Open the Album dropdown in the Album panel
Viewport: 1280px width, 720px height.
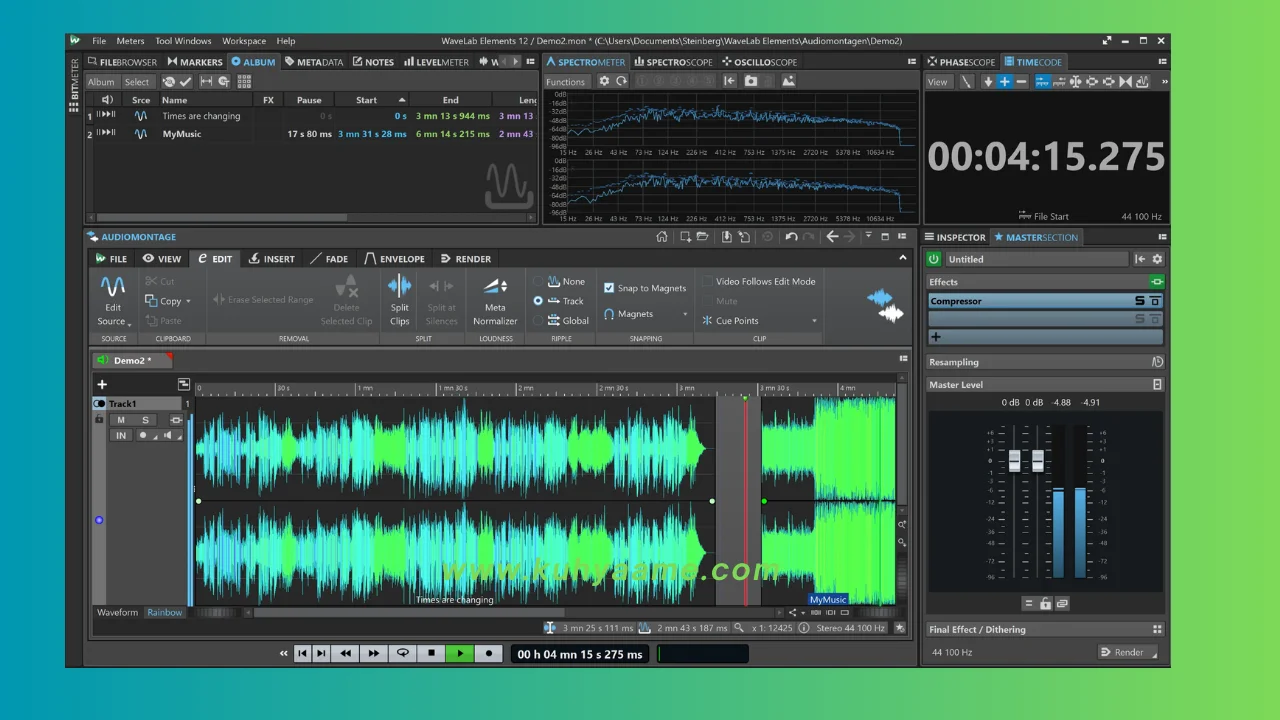coord(102,82)
